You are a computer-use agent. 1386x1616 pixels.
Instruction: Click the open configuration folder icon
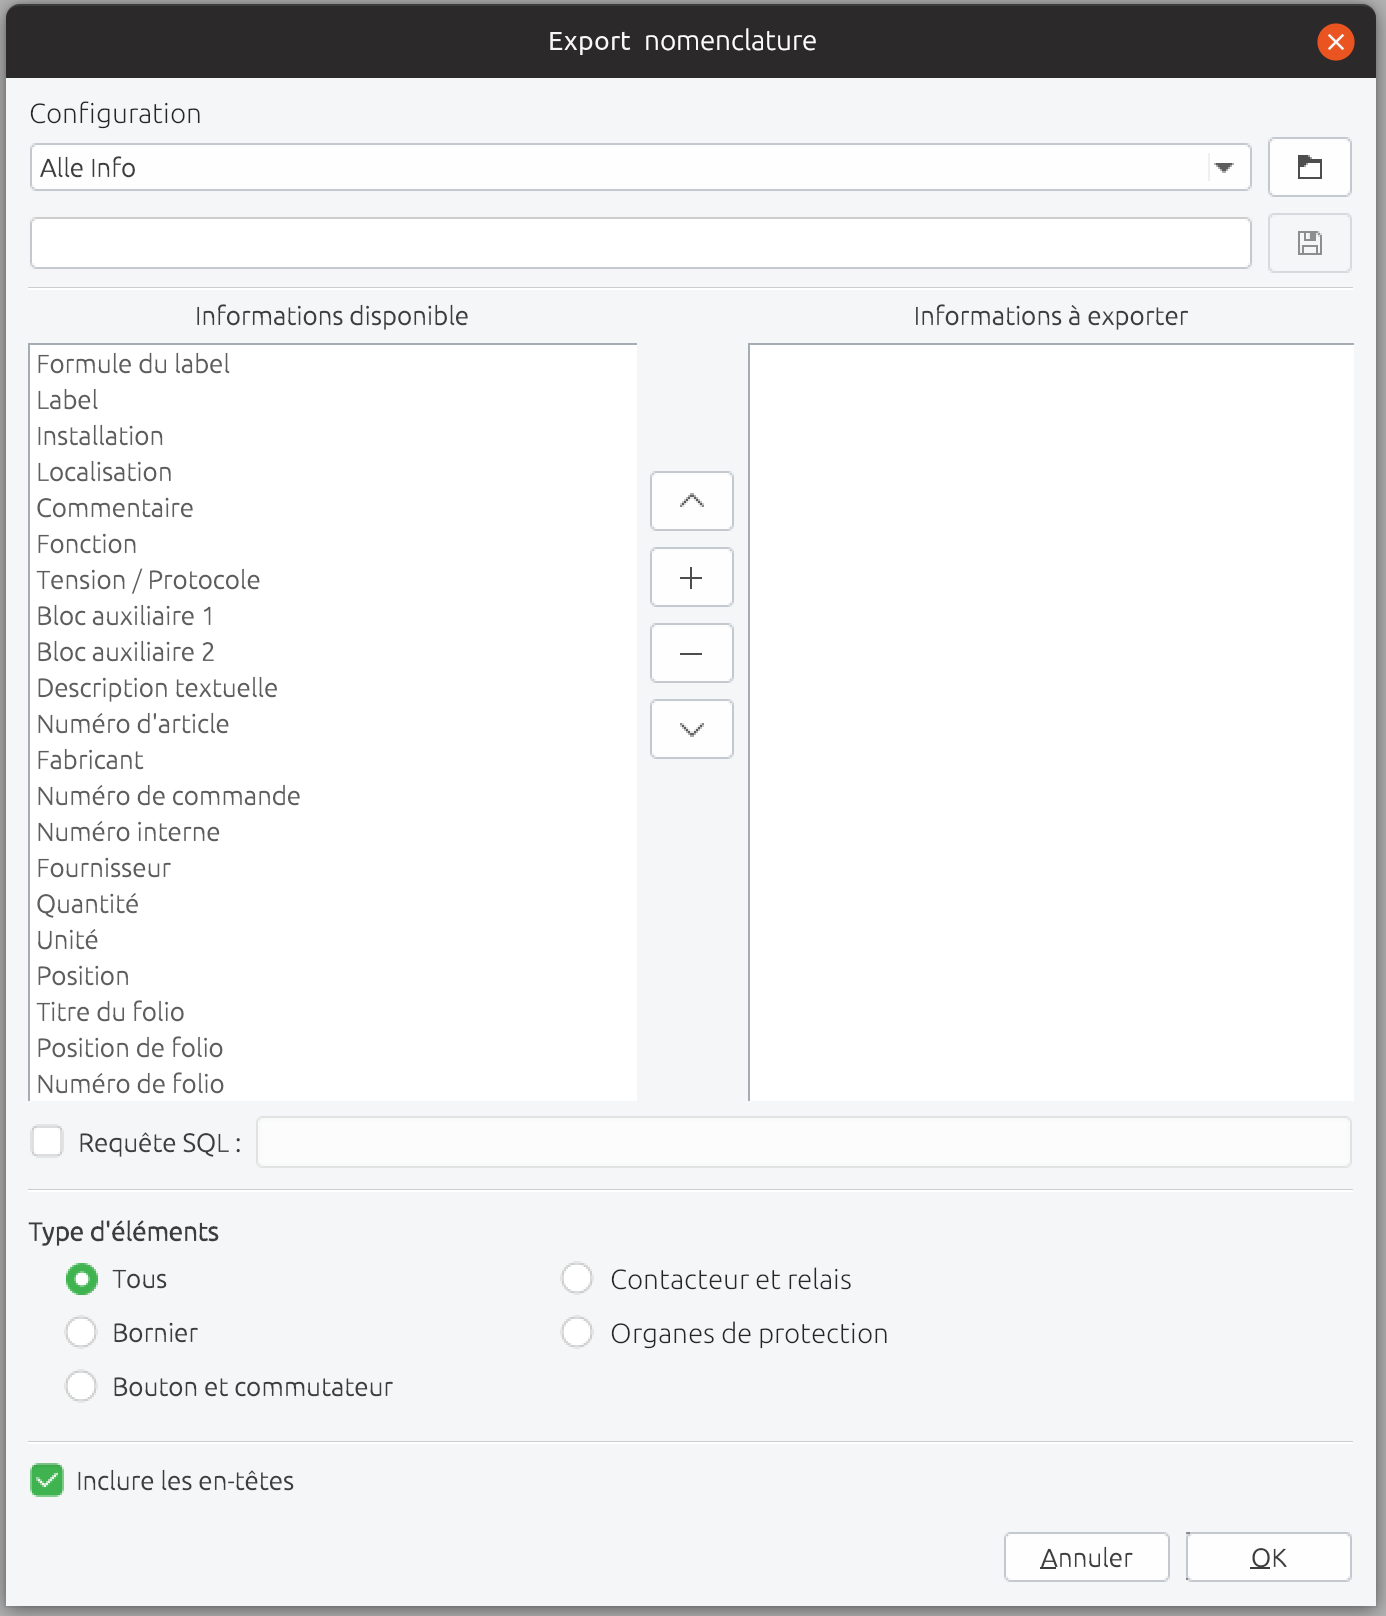(x=1309, y=167)
